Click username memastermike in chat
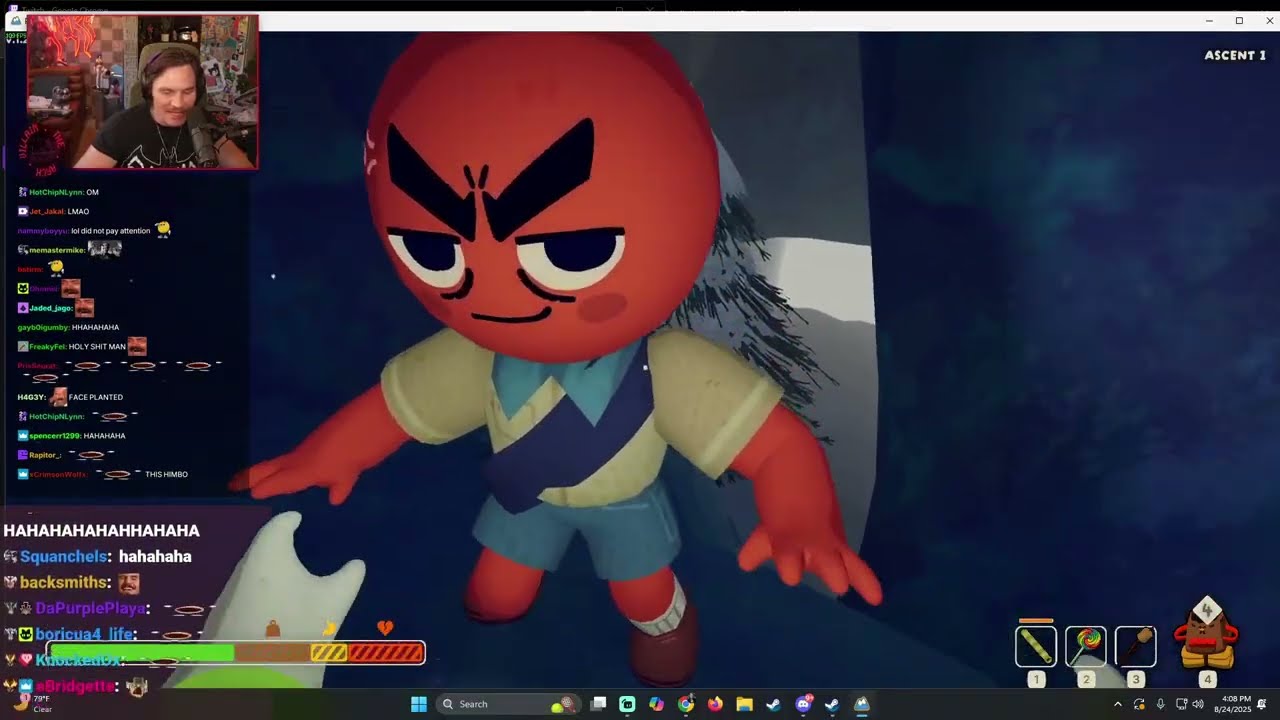This screenshot has width=1280, height=720. click(x=57, y=250)
